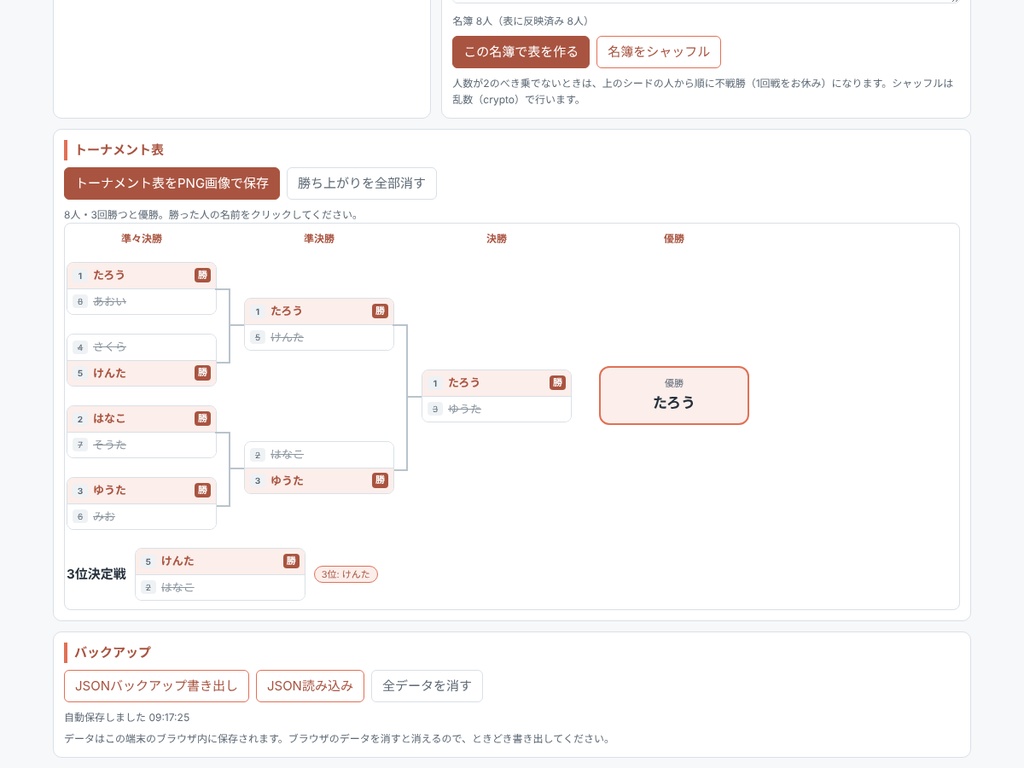Pick みお seed 6 in quarterfinal
The height and width of the screenshot is (768, 1024).
point(142,517)
